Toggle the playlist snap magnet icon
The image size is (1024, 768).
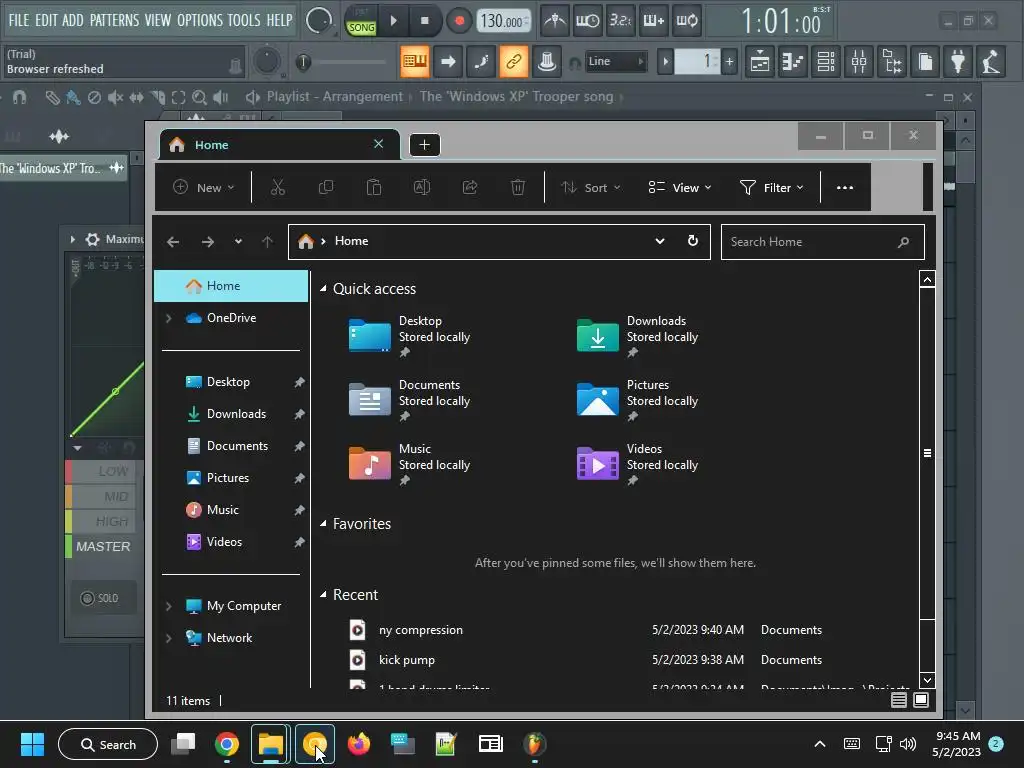(20, 97)
